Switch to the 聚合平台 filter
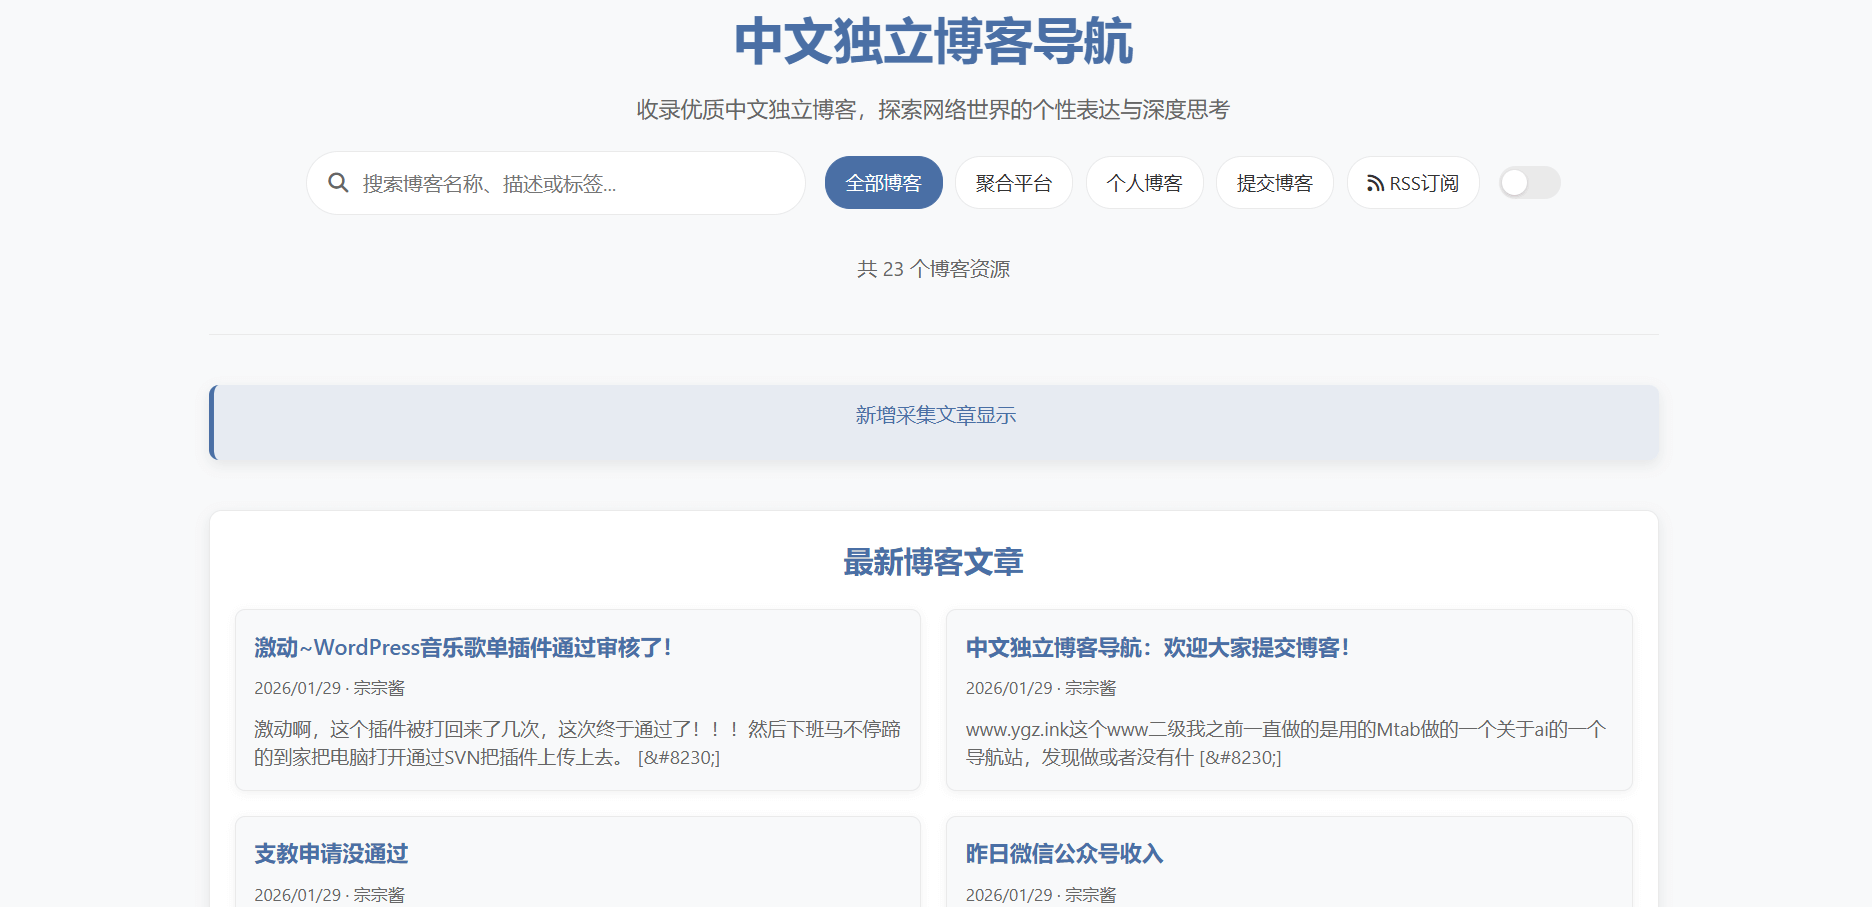The image size is (1872, 907). click(x=1013, y=183)
